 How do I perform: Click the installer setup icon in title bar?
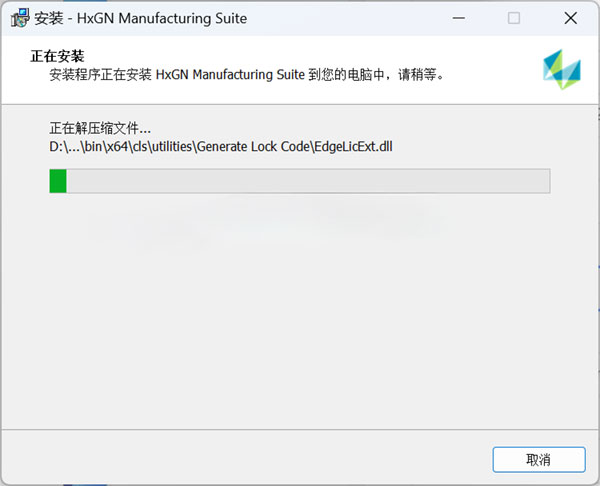coord(20,18)
